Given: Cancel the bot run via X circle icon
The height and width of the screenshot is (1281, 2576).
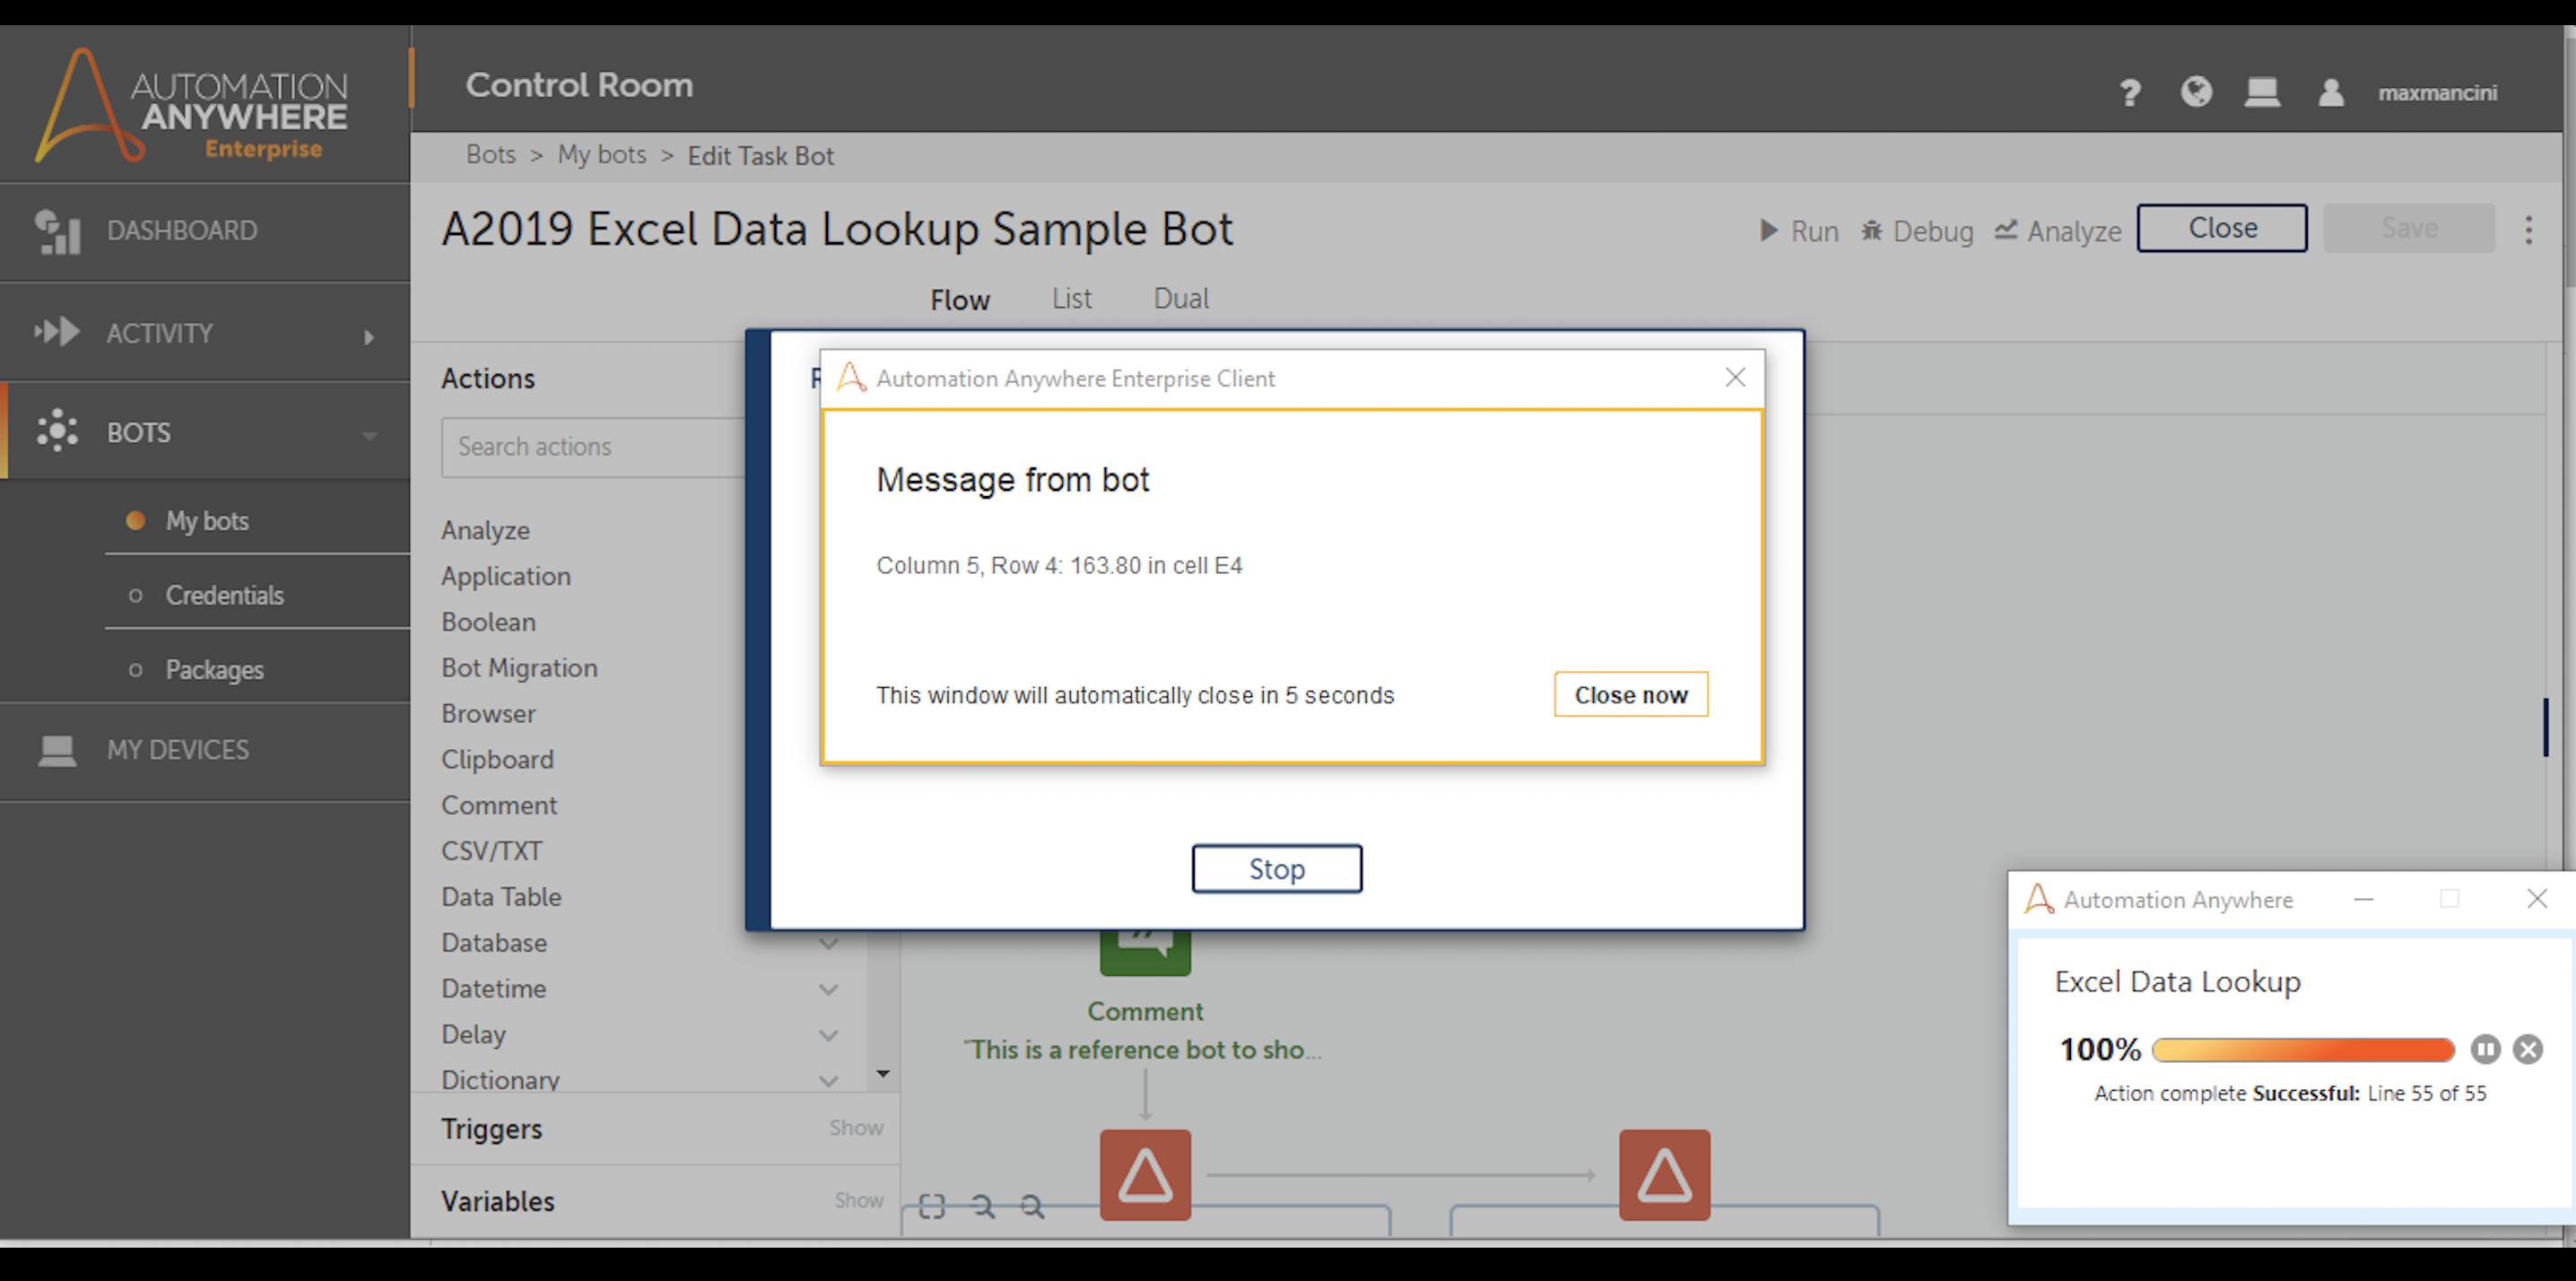Looking at the screenshot, I should (x=2528, y=1049).
